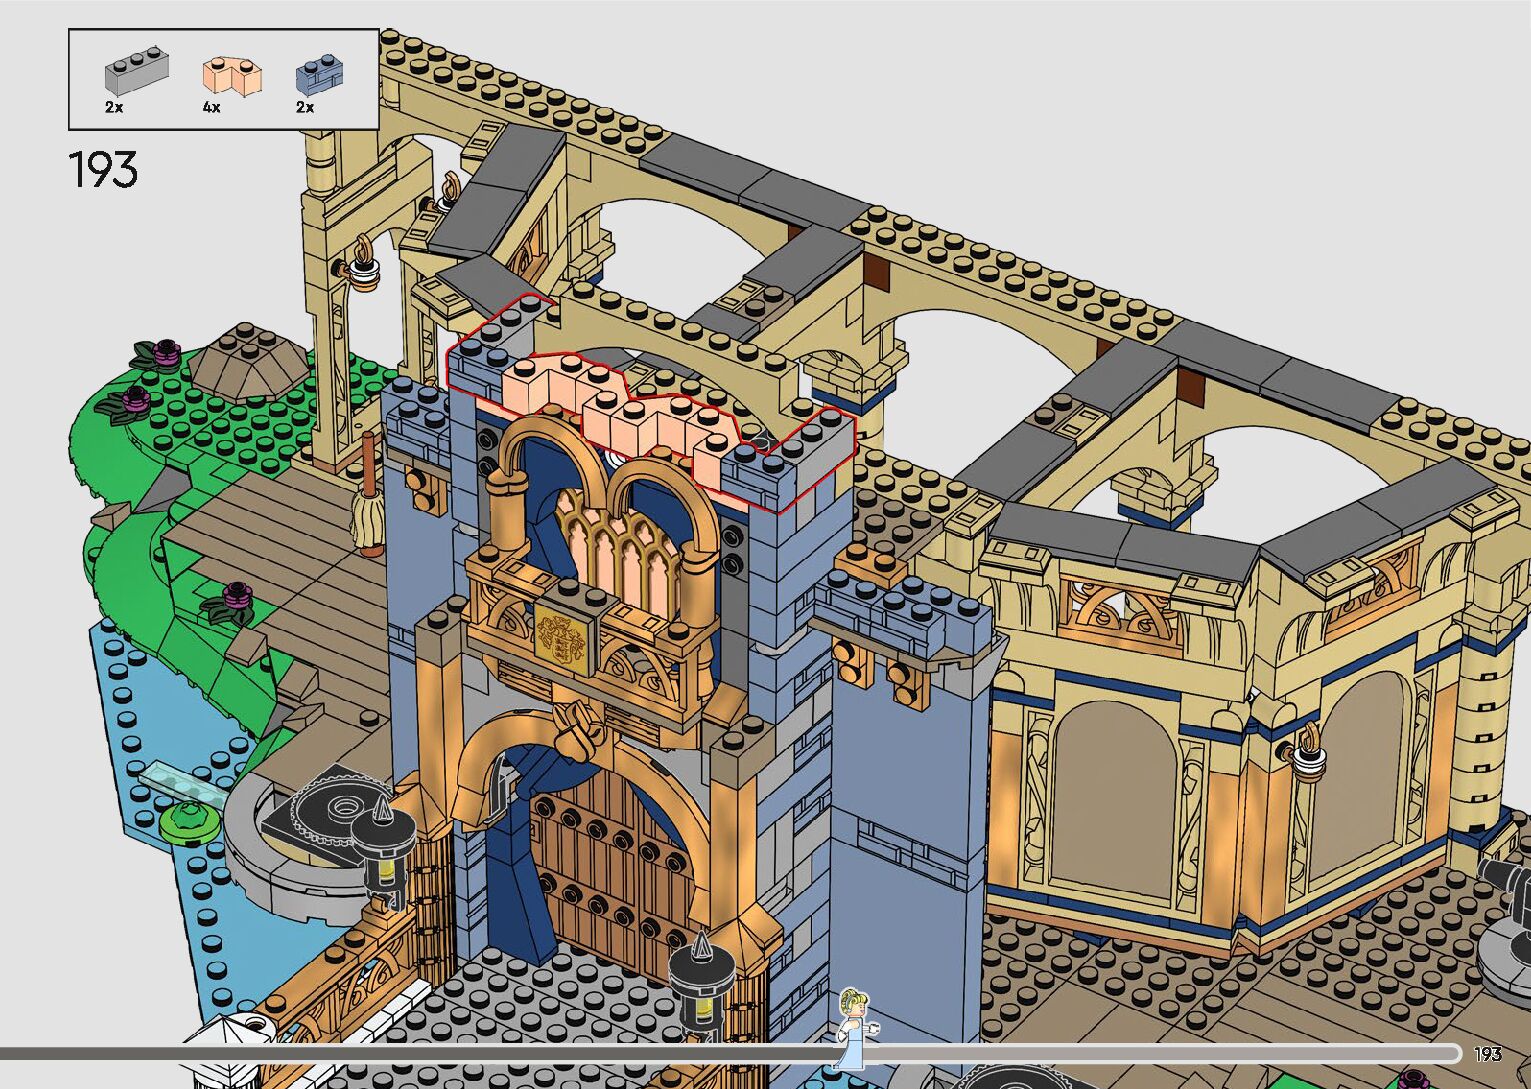The height and width of the screenshot is (1089, 1531).
Task: Click the filled portion of progress bar
Action: coord(400,1053)
